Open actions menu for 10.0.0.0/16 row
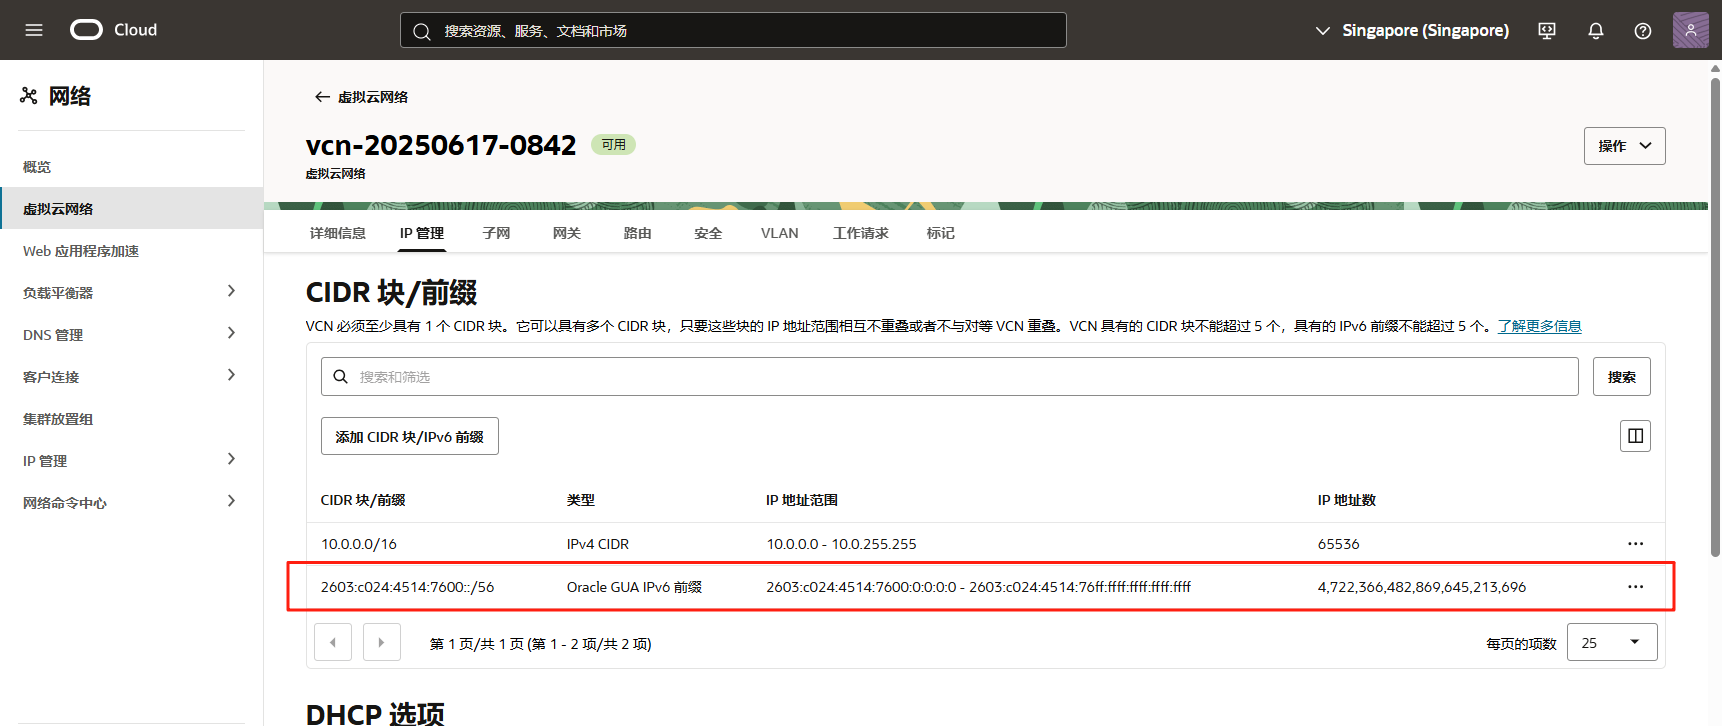Image resolution: width=1722 pixels, height=726 pixels. [x=1635, y=544]
